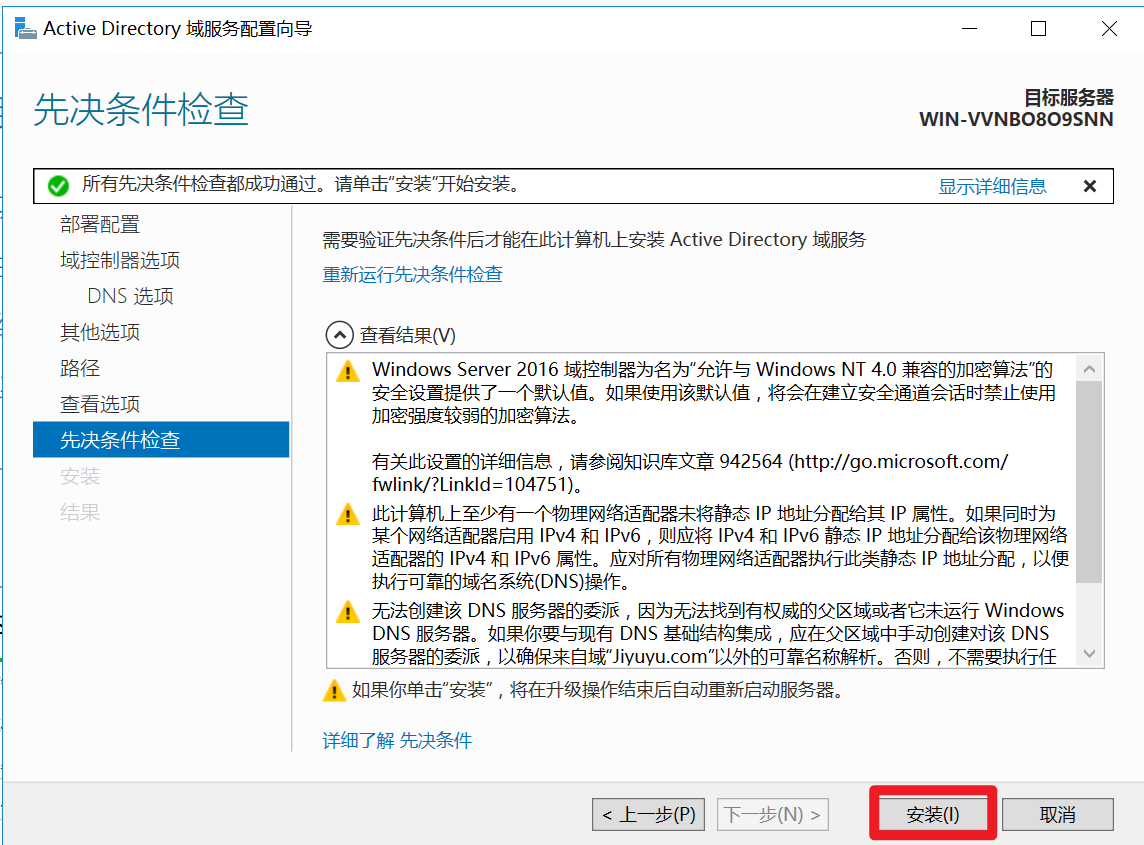1144x845 pixels.
Task: Click the disabled 安装 sidebar step
Action: [80, 476]
